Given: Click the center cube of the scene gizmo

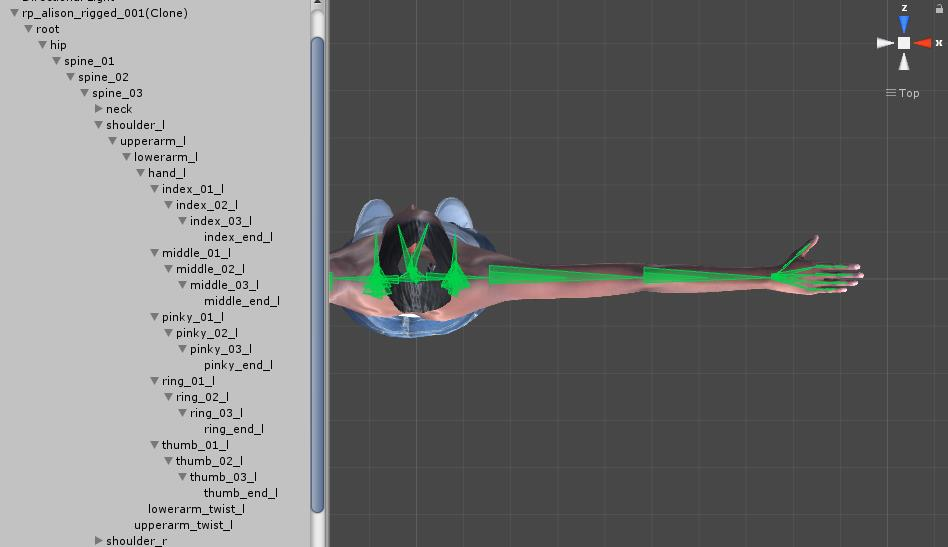Looking at the screenshot, I should (904, 43).
